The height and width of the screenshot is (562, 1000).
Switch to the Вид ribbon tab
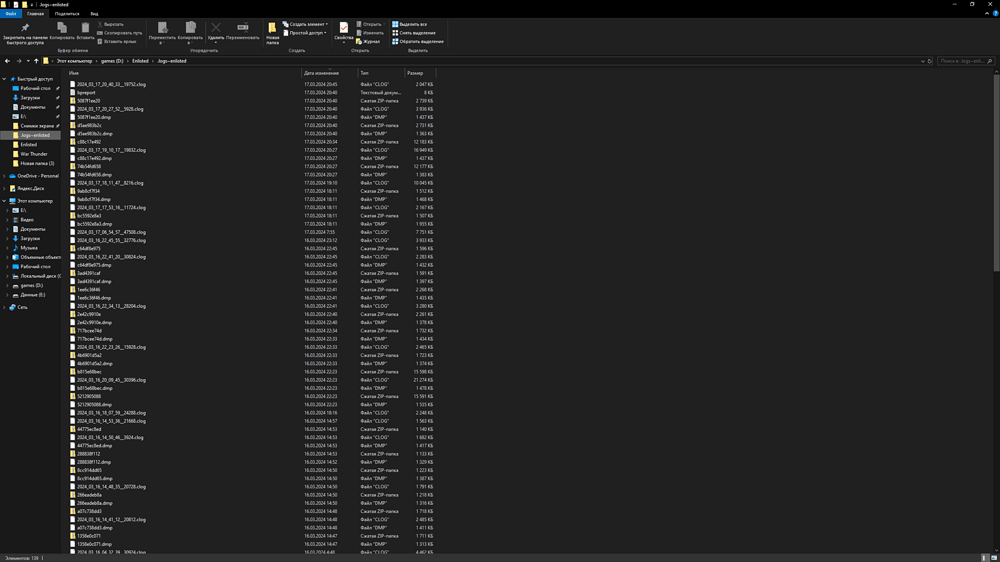(x=94, y=14)
